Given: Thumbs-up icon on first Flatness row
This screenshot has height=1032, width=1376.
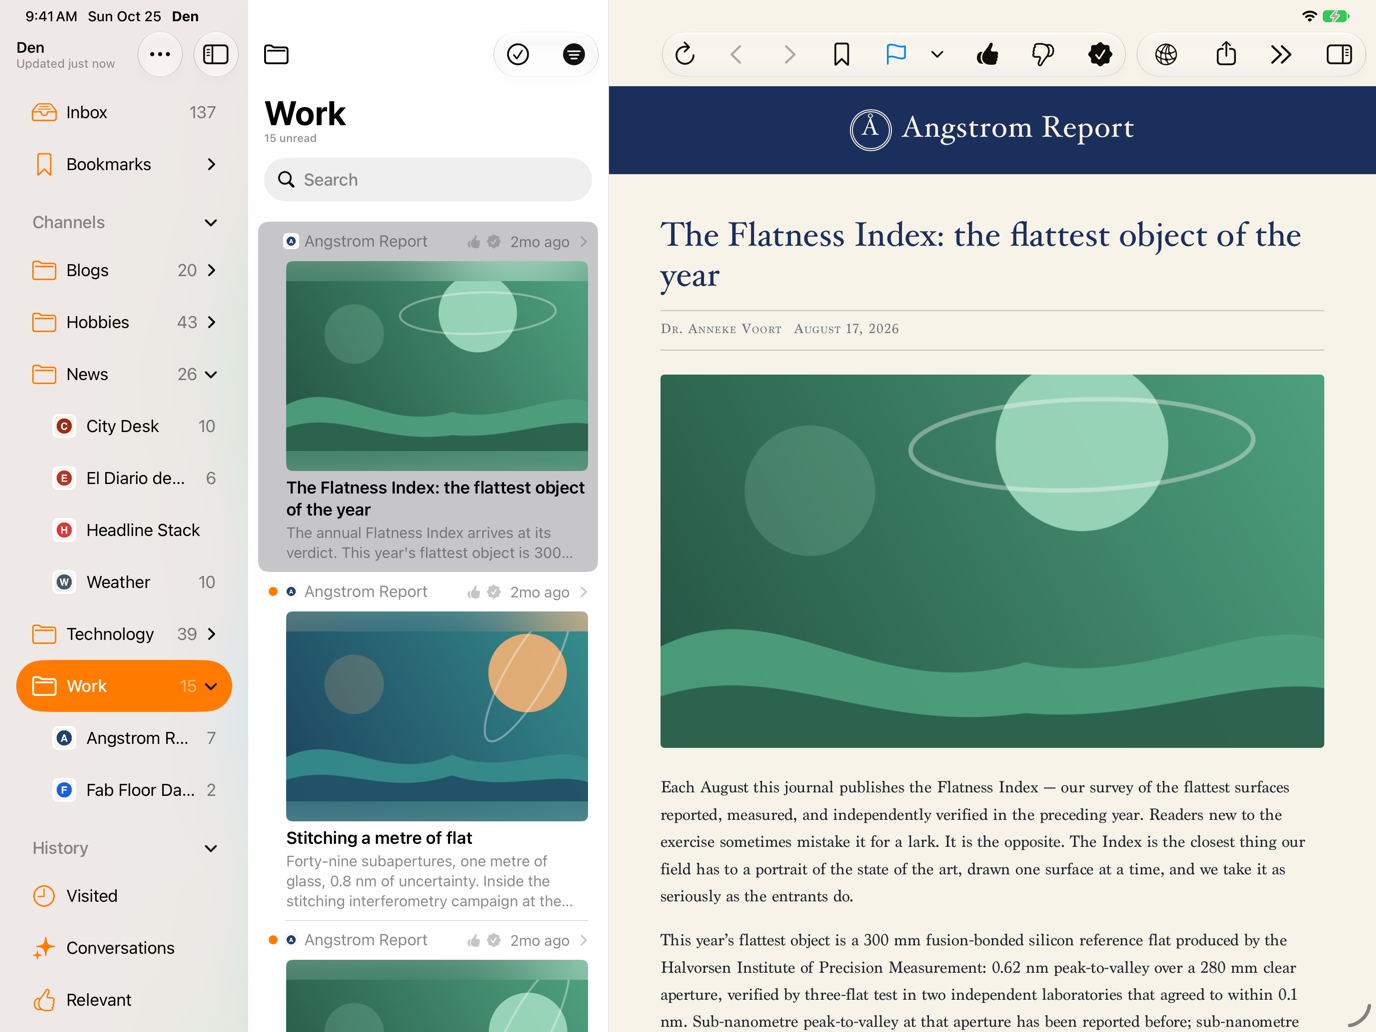Looking at the screenshot, I should pos(474,242).
